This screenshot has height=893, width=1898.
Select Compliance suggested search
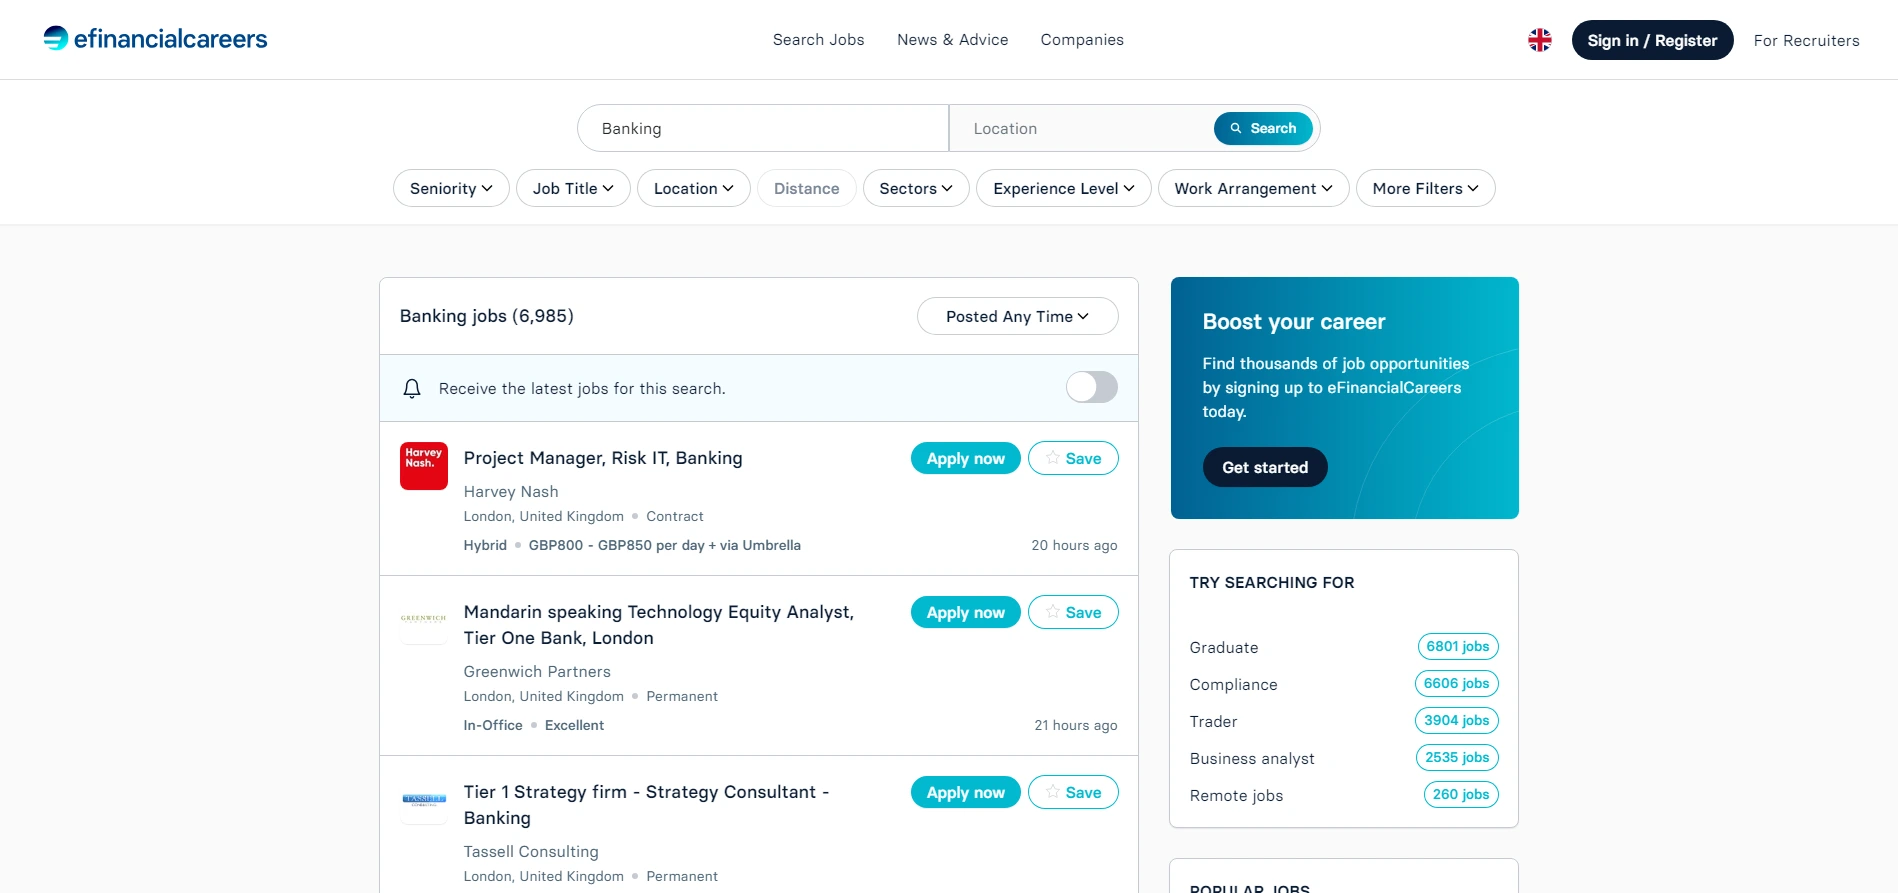coord(1233,685)
